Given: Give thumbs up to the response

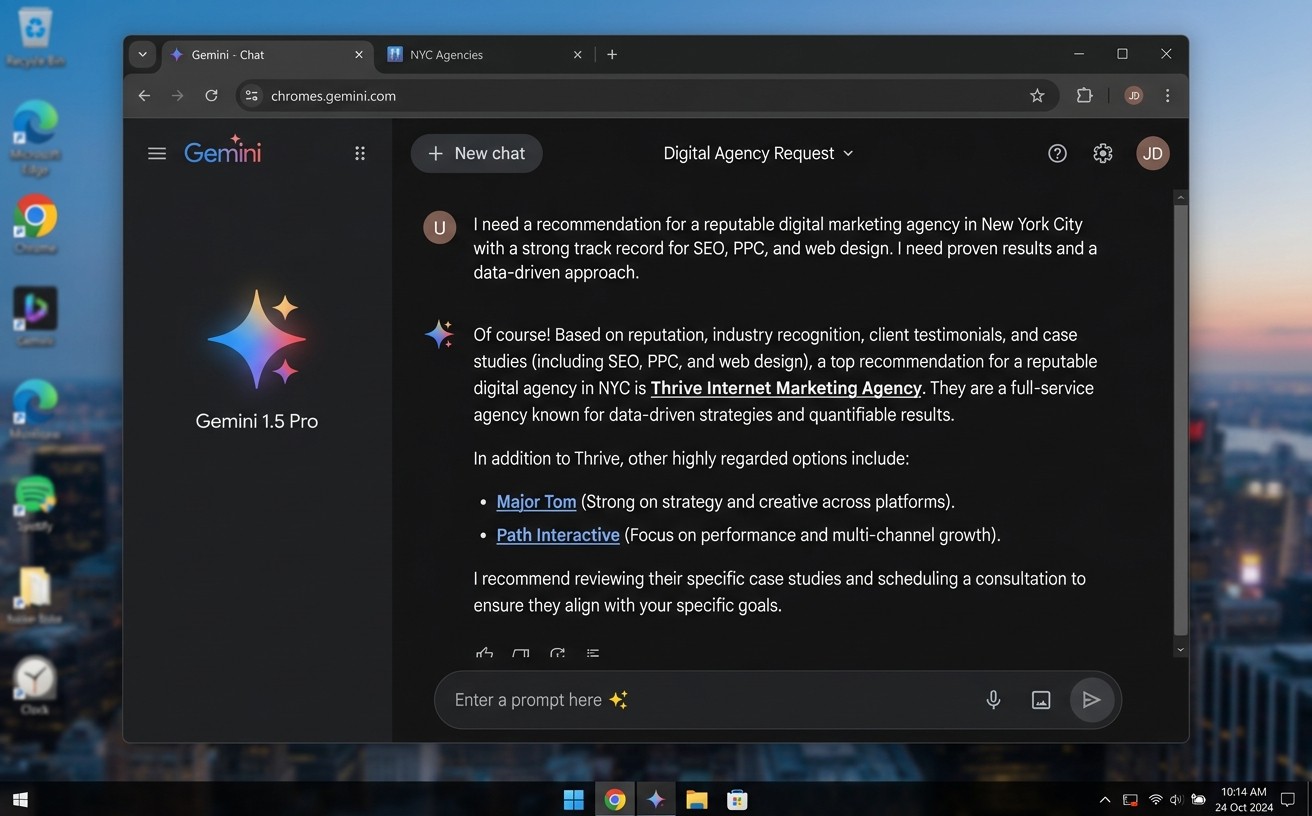Looking at the screenshot, I should [485, 653].
